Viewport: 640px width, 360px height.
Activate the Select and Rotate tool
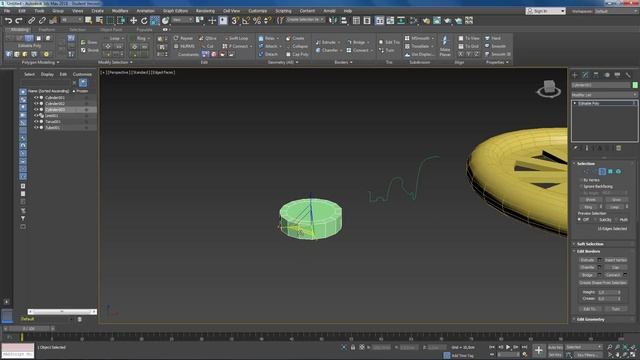tap(144, 20)
